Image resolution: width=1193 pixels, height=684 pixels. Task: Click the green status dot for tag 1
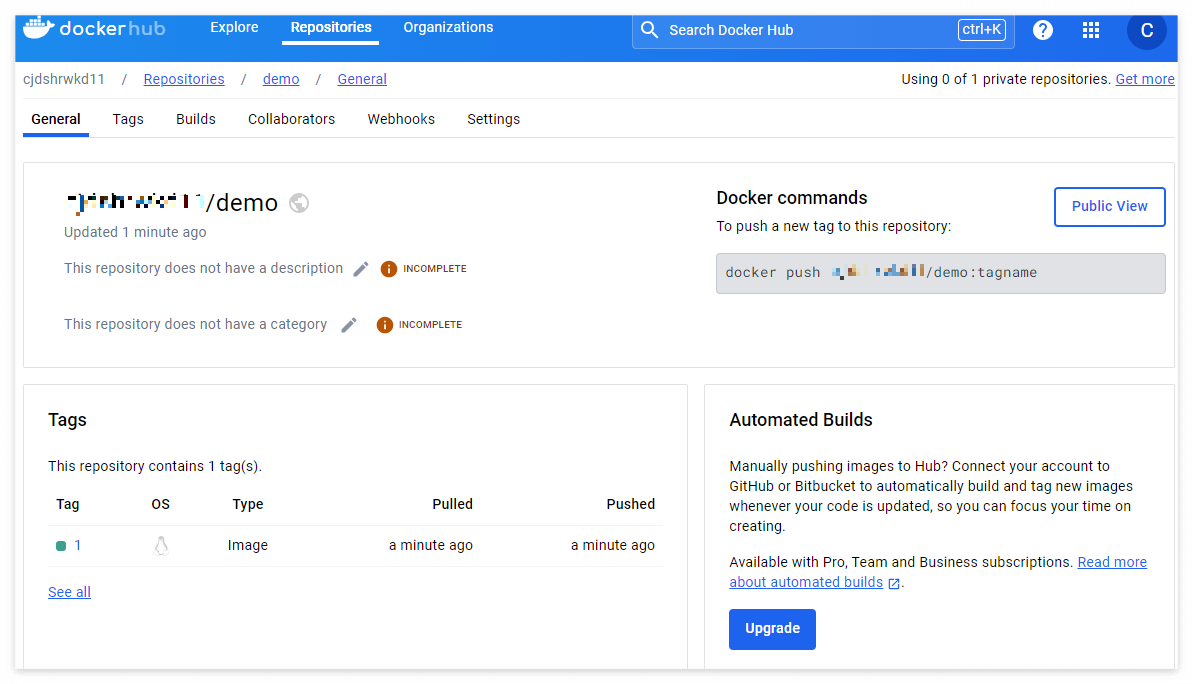61,546
